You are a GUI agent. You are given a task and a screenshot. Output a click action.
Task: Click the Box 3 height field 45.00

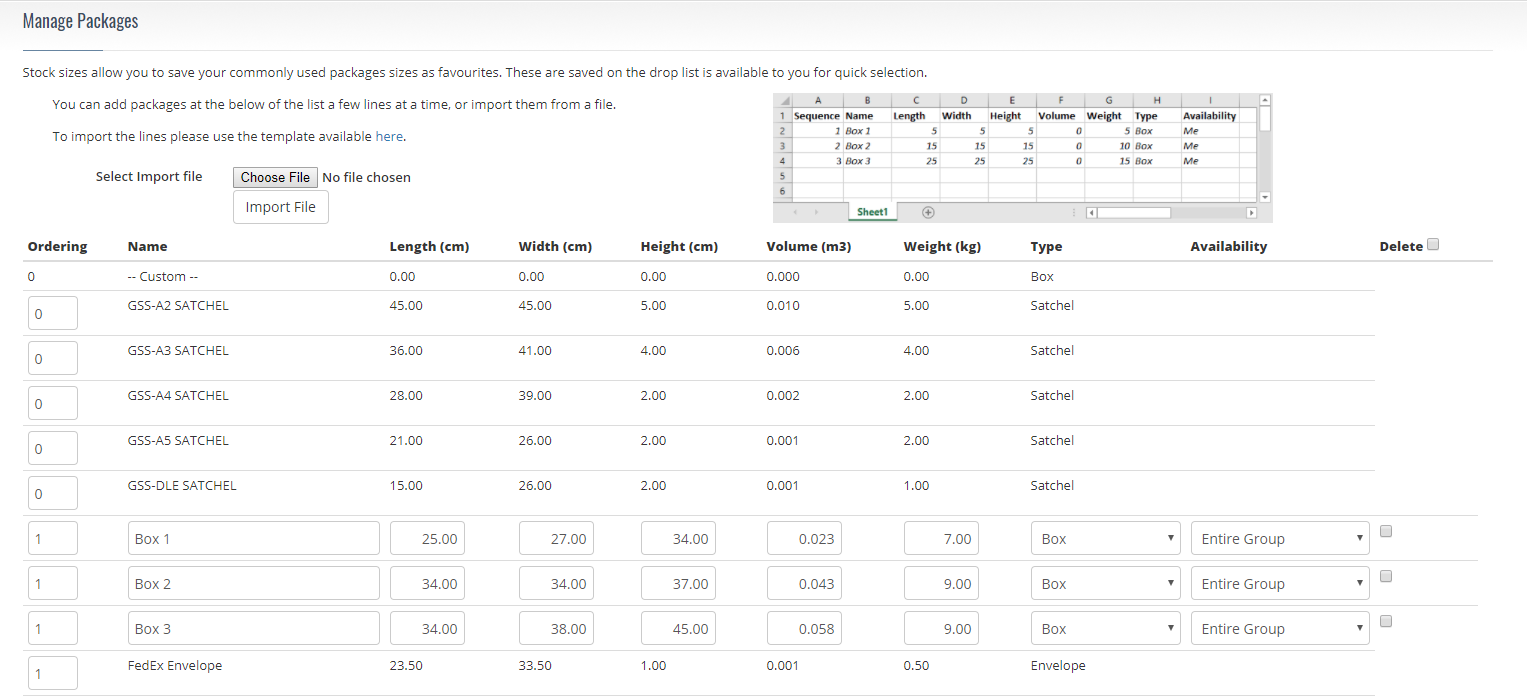pyautogui.click(x=678, y=628)
